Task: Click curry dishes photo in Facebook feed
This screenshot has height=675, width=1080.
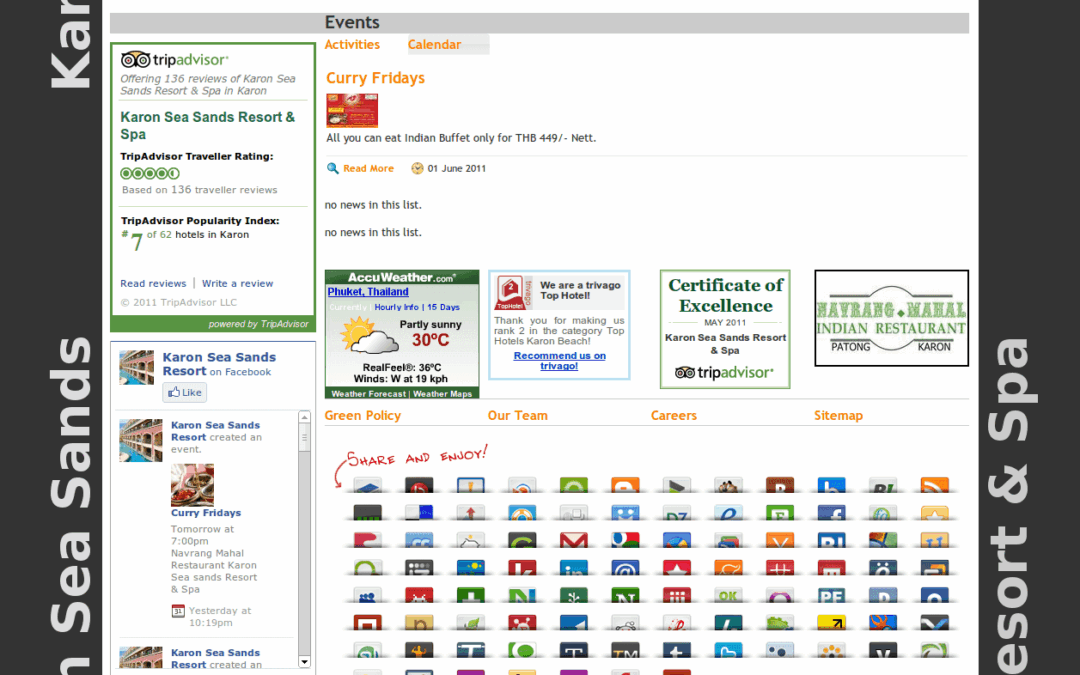Action: click(192, 485)
